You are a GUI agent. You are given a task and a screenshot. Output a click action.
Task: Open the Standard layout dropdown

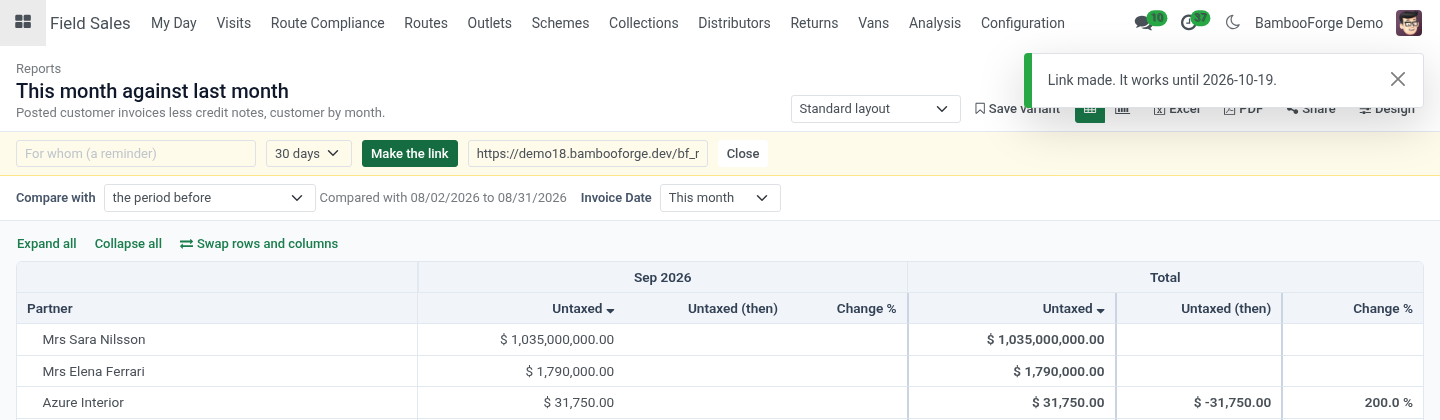(875, 109)
